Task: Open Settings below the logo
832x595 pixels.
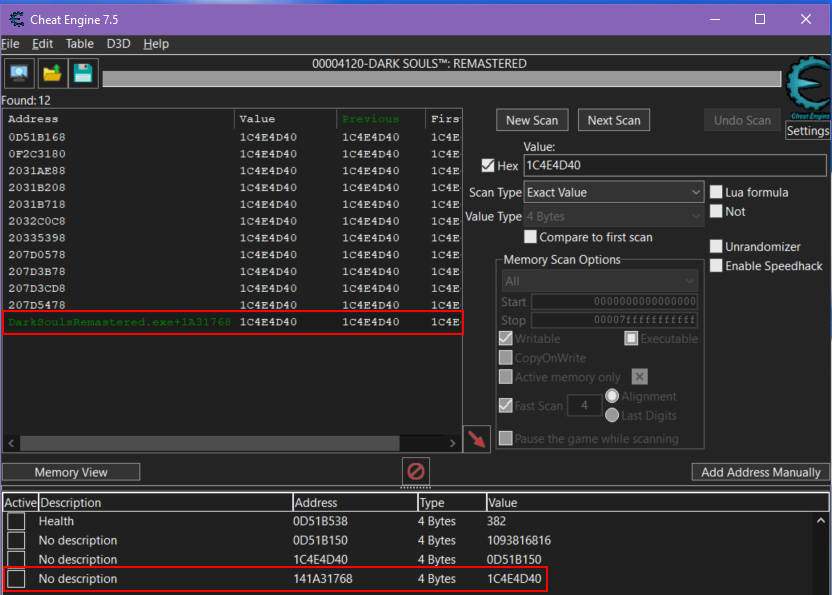Action: (807, 131)
